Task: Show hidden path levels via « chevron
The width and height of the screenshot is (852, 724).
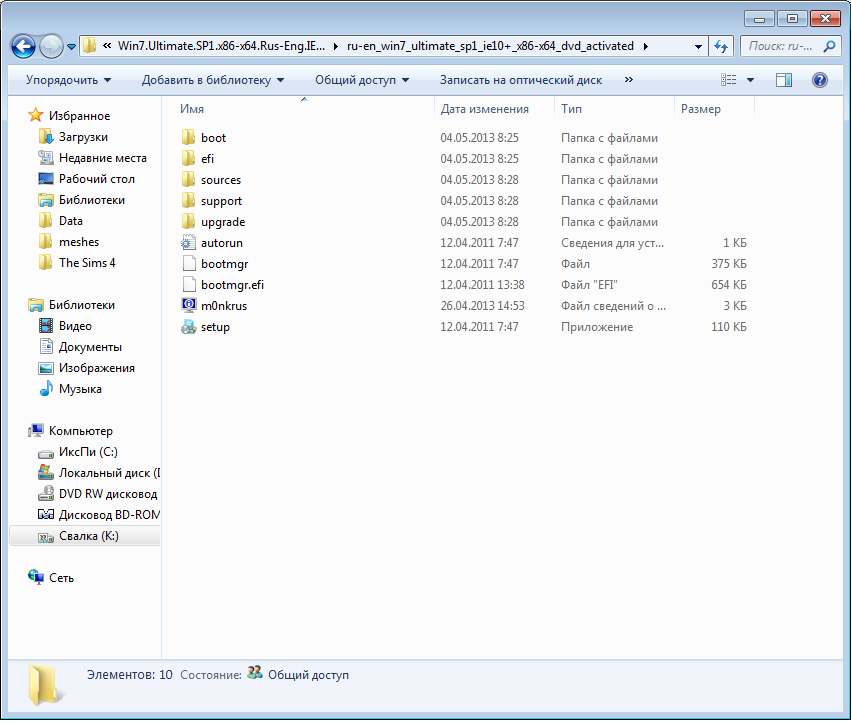Action: (107, 46)
